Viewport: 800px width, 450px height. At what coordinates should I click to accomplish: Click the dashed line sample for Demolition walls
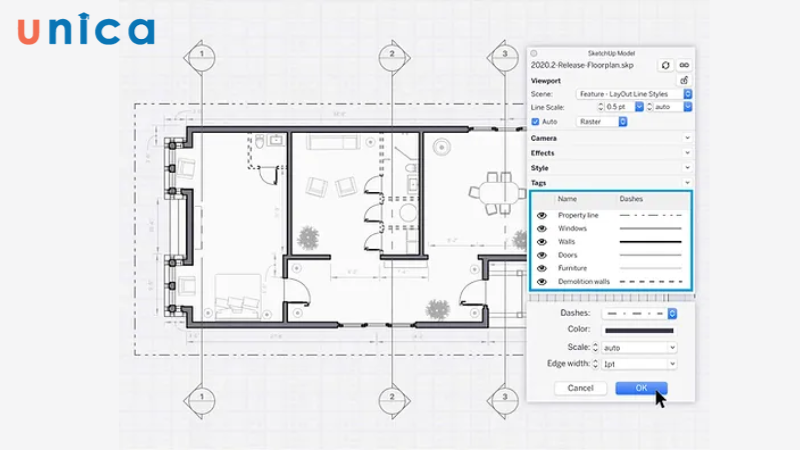(x=651, y=282)
